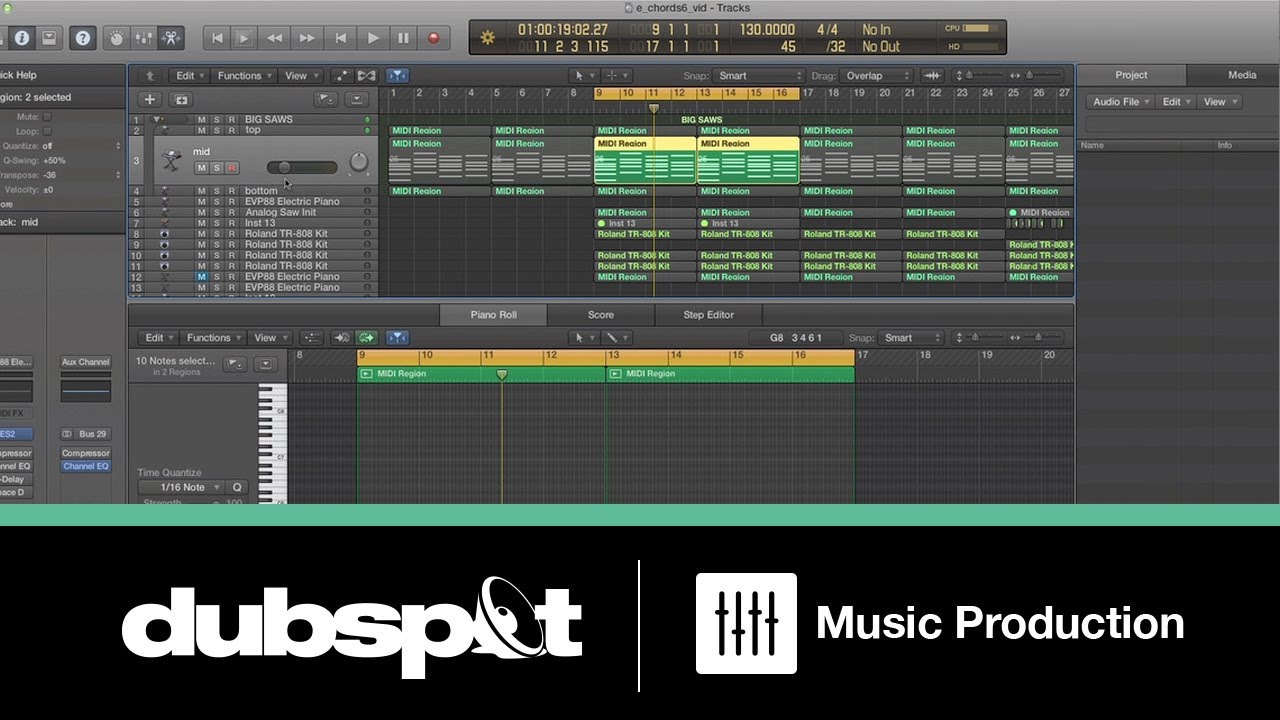The width and height of the screenshot is (1280, 720).
Task: Click Play from selection button
Action: (244, 38)
